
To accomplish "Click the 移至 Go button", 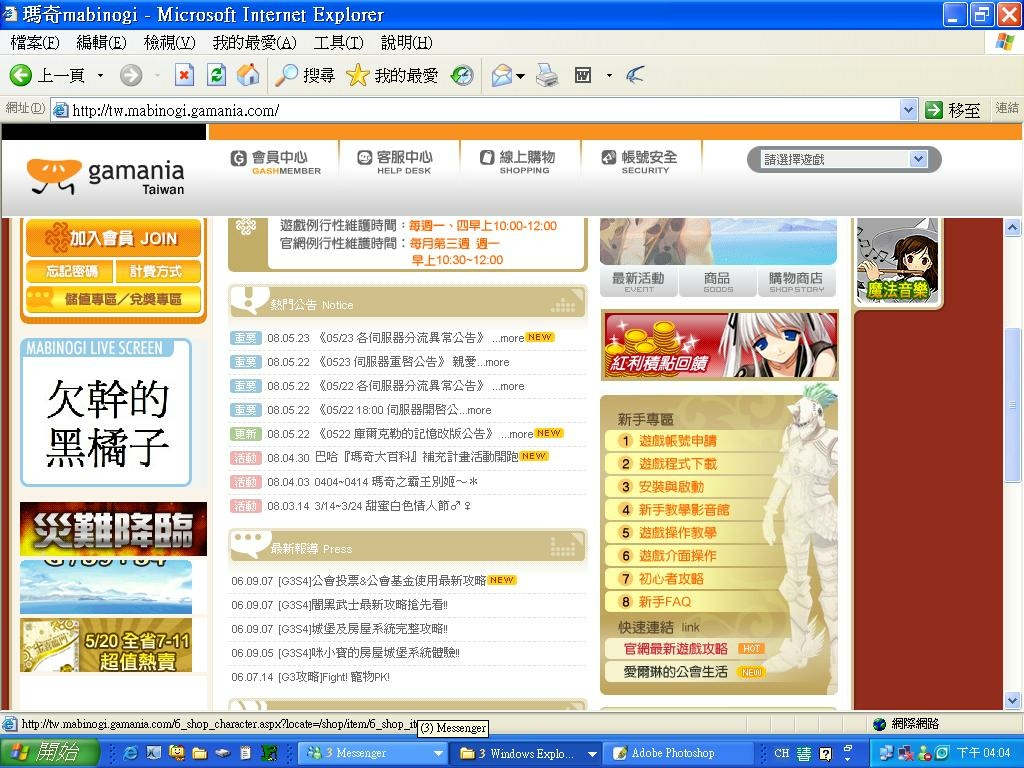I will [x=953, y=110].
